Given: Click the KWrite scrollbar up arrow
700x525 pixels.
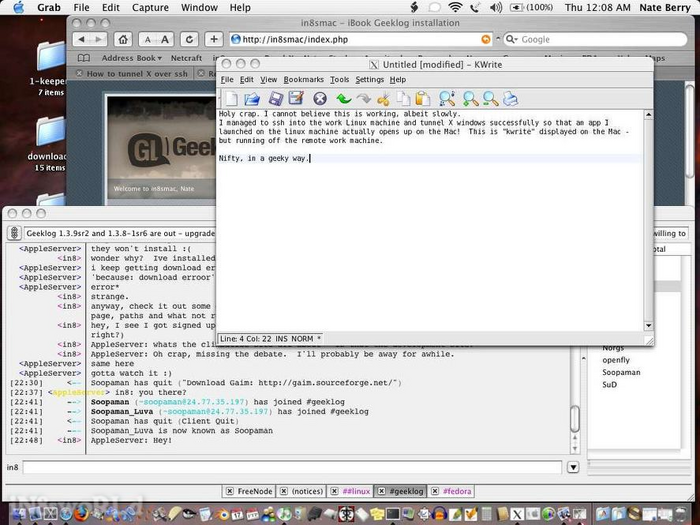Looking at the screenshot, I should coord(648,115).
